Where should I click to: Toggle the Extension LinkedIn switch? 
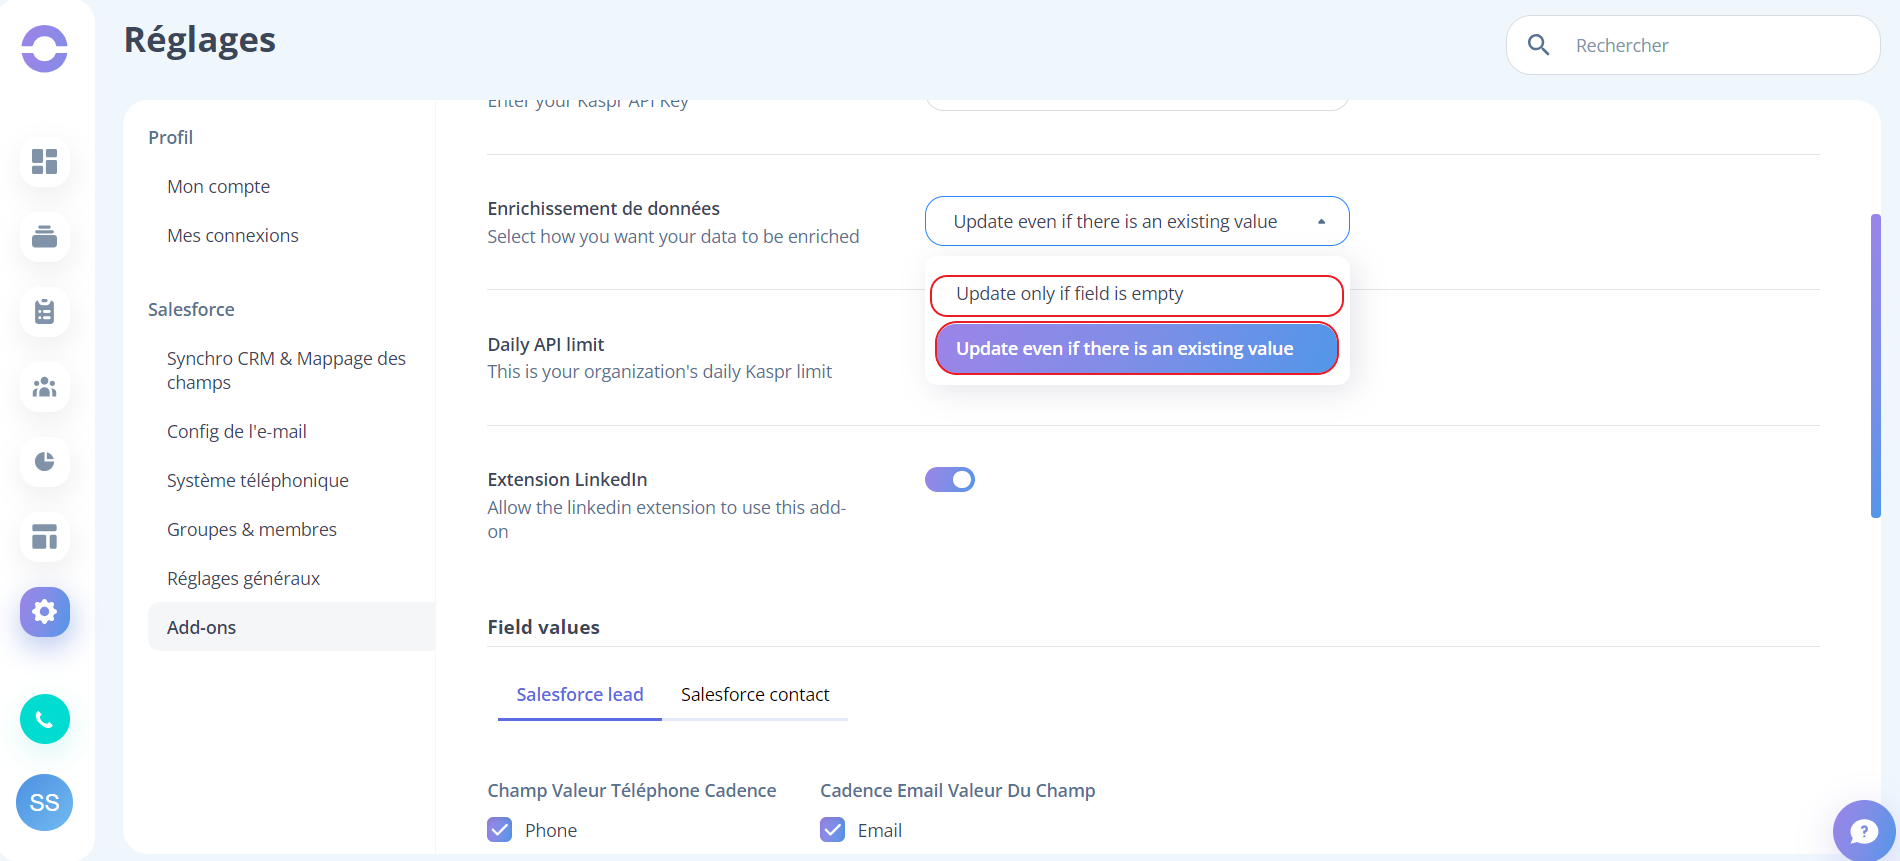[950, 480]
